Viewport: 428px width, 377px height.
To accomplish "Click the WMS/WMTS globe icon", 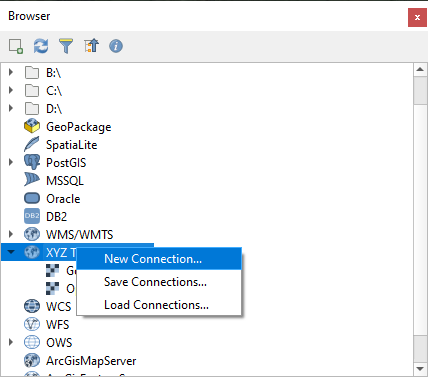I will tap(32, 234).
